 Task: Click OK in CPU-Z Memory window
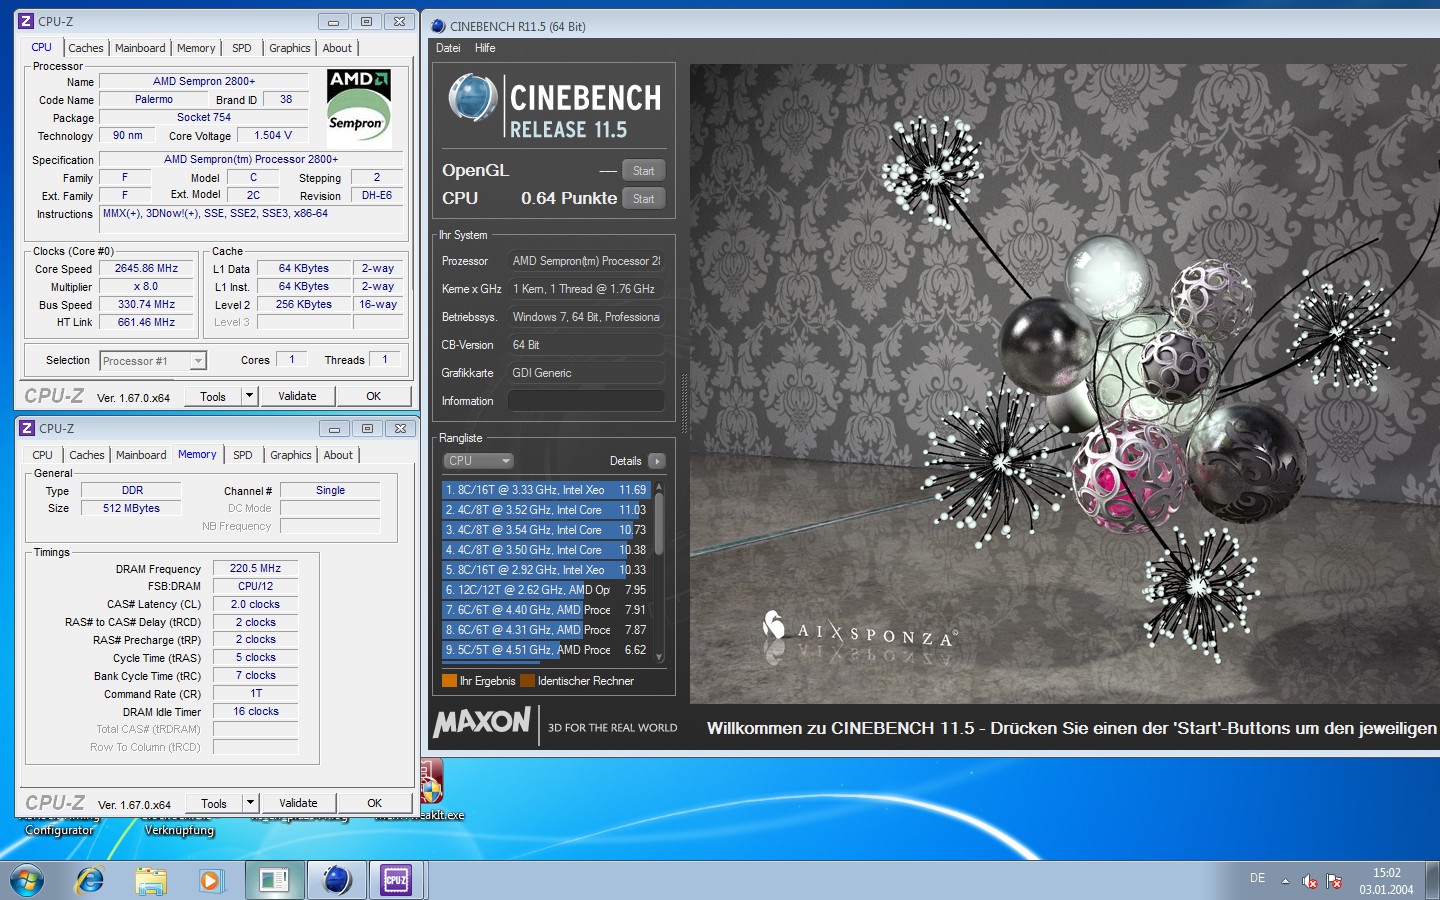coord(375,803)
